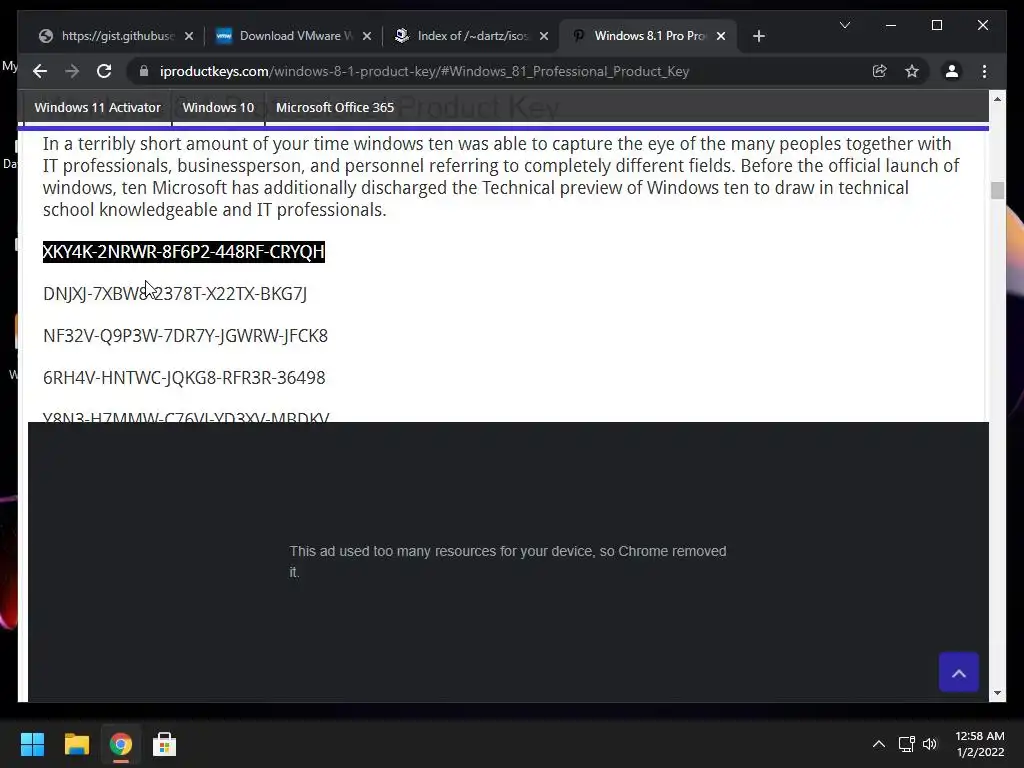1024x768 pixels.
Task: Click highlighted key XKY4K-2NRWR-8F6P2-448RF-CRYQH
Action: (x=184, y=252)
